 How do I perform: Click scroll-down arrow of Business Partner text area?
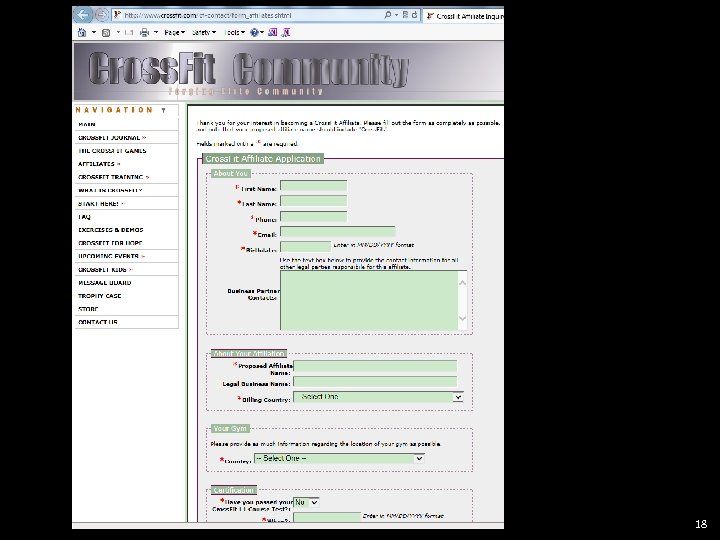[x=462, y=318]
